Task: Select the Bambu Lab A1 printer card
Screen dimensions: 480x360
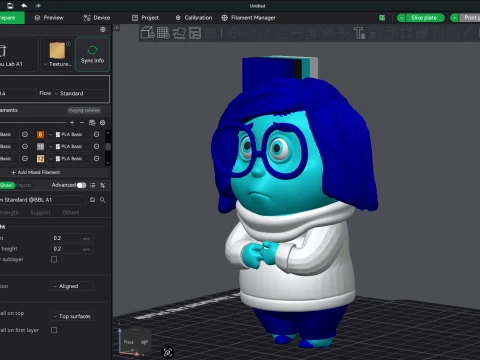Action: pyautogui.click(x=18, y=54)
